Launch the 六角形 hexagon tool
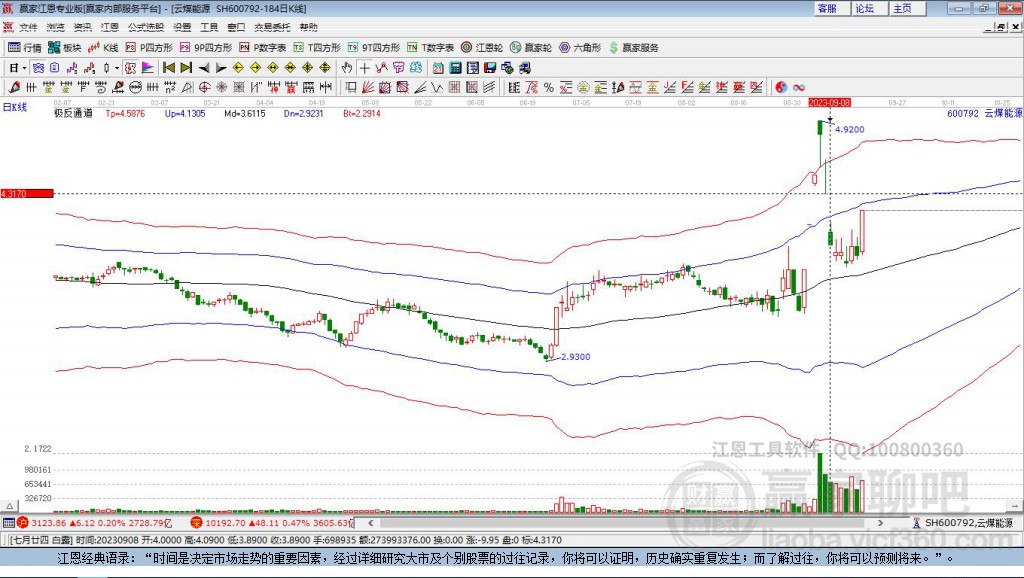This screenshot has width=1024, height=578. pyautogui.click(x=580, y=47)
